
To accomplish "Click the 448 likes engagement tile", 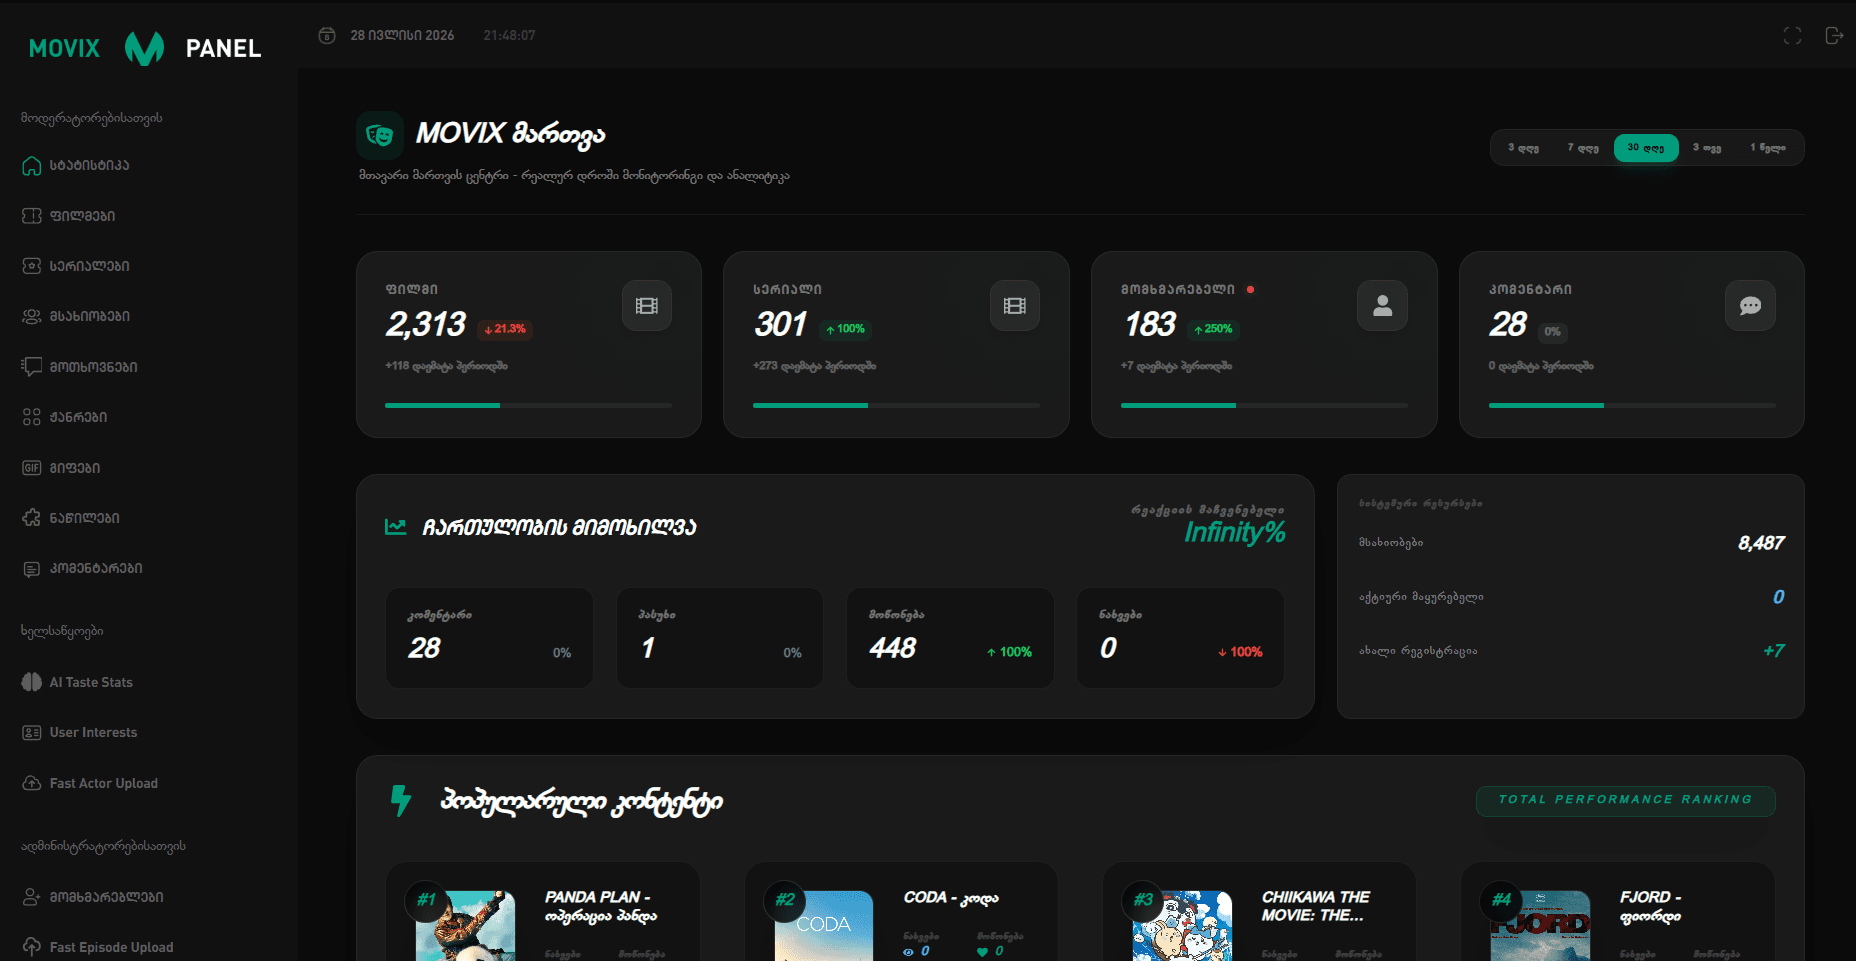I will [x=950, y=638].
